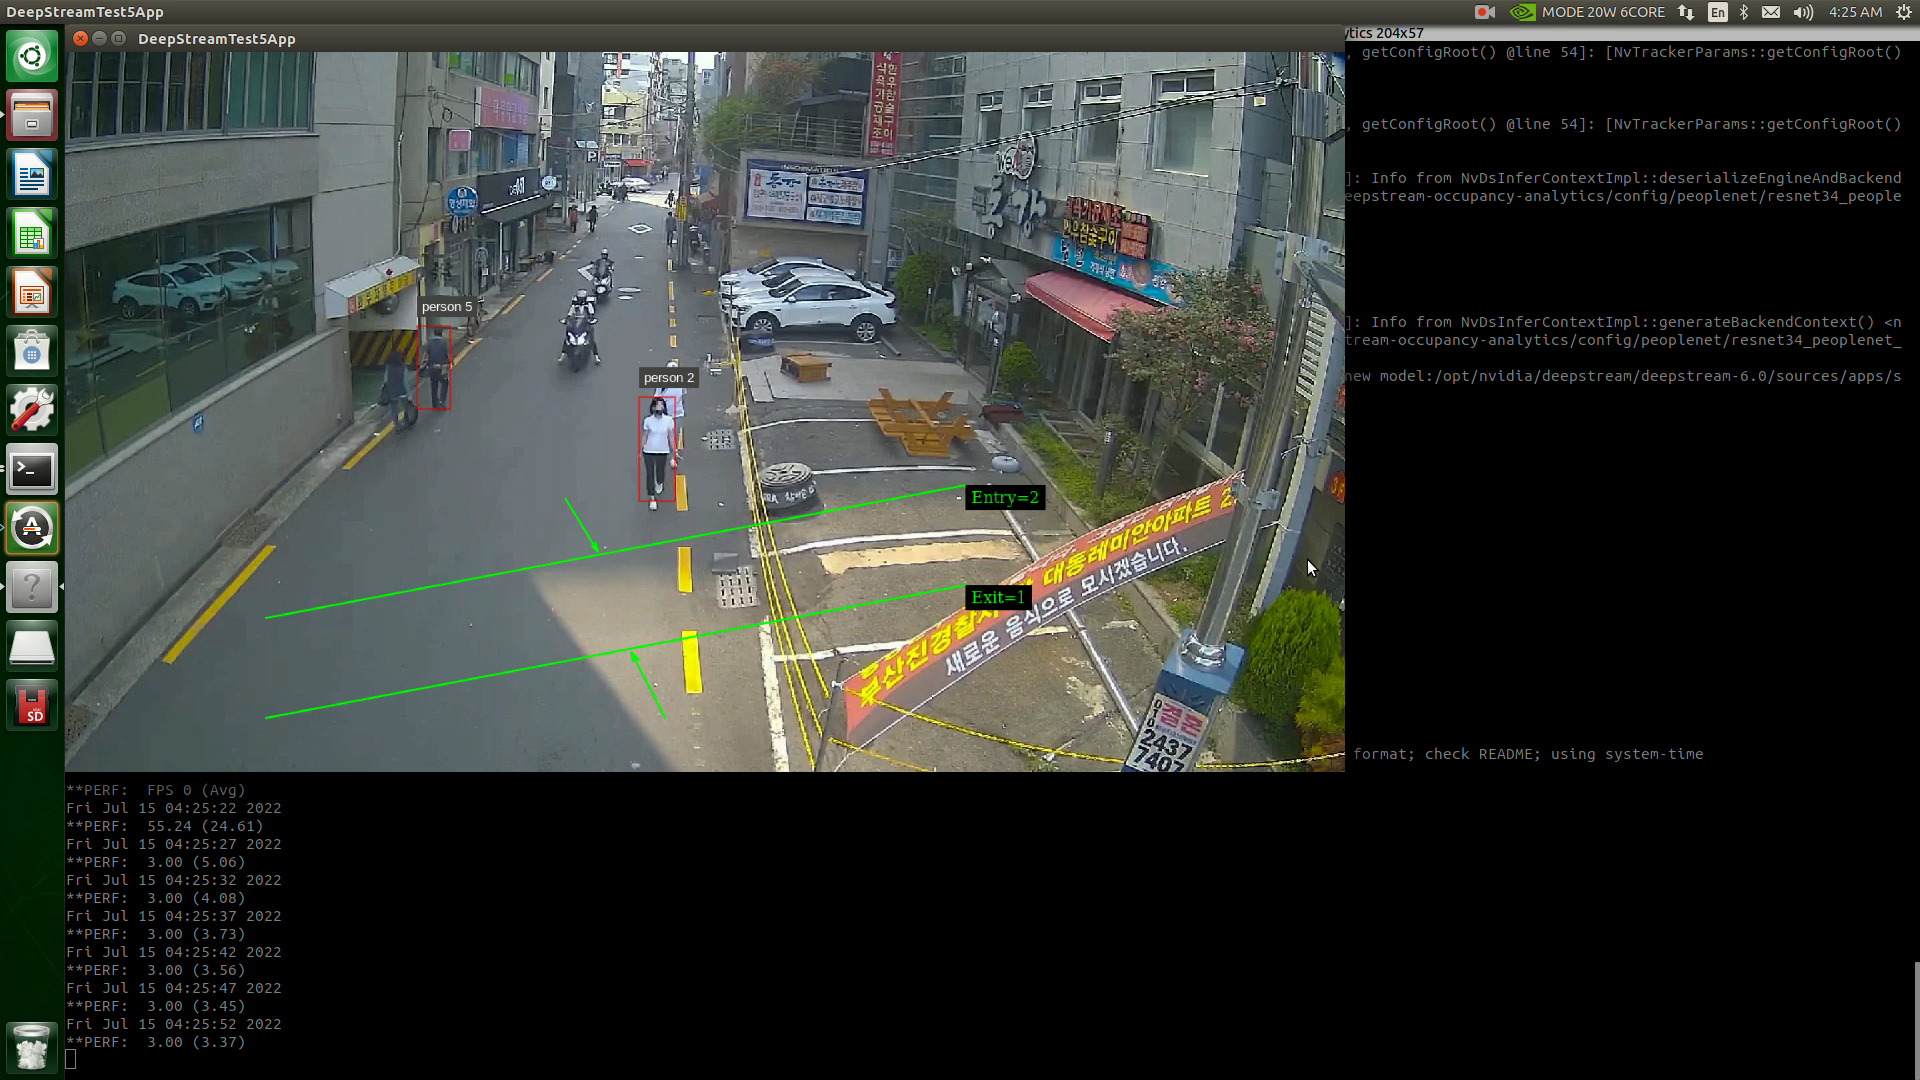Image resolution: width=1920 pixels, height=1080 pixels.
Task: Open Software Updater dock icon
Action: point(32,529)
